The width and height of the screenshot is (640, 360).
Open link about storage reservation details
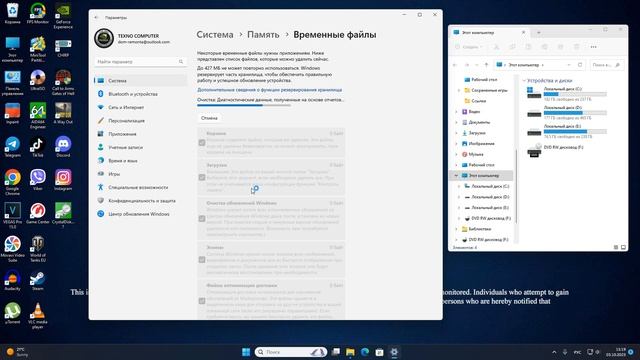coord(269,90)
